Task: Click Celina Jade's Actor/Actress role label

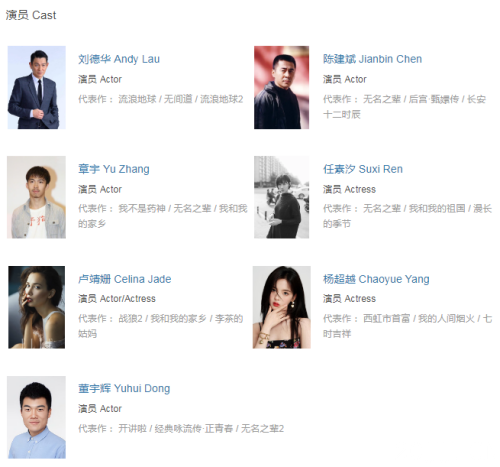Action: pyautogui.click(x=128, y=299)
